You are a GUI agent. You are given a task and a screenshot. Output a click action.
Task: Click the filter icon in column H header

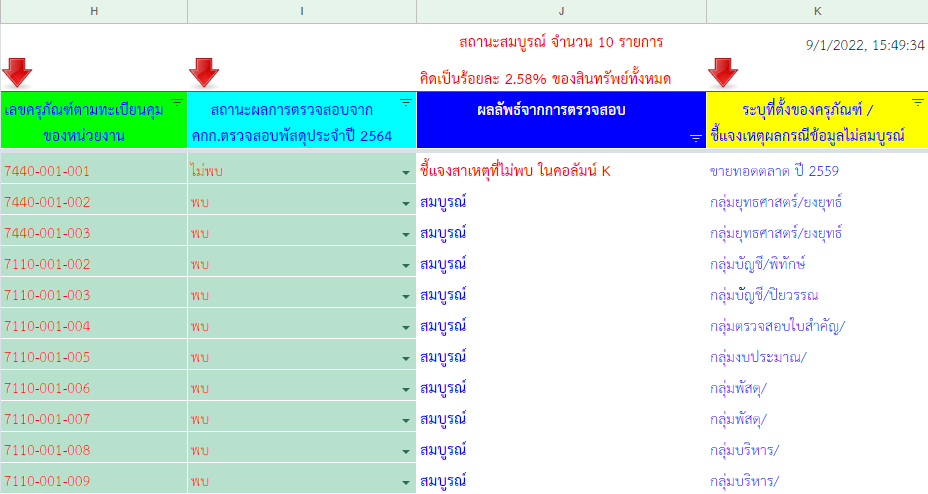coord(177,102)
